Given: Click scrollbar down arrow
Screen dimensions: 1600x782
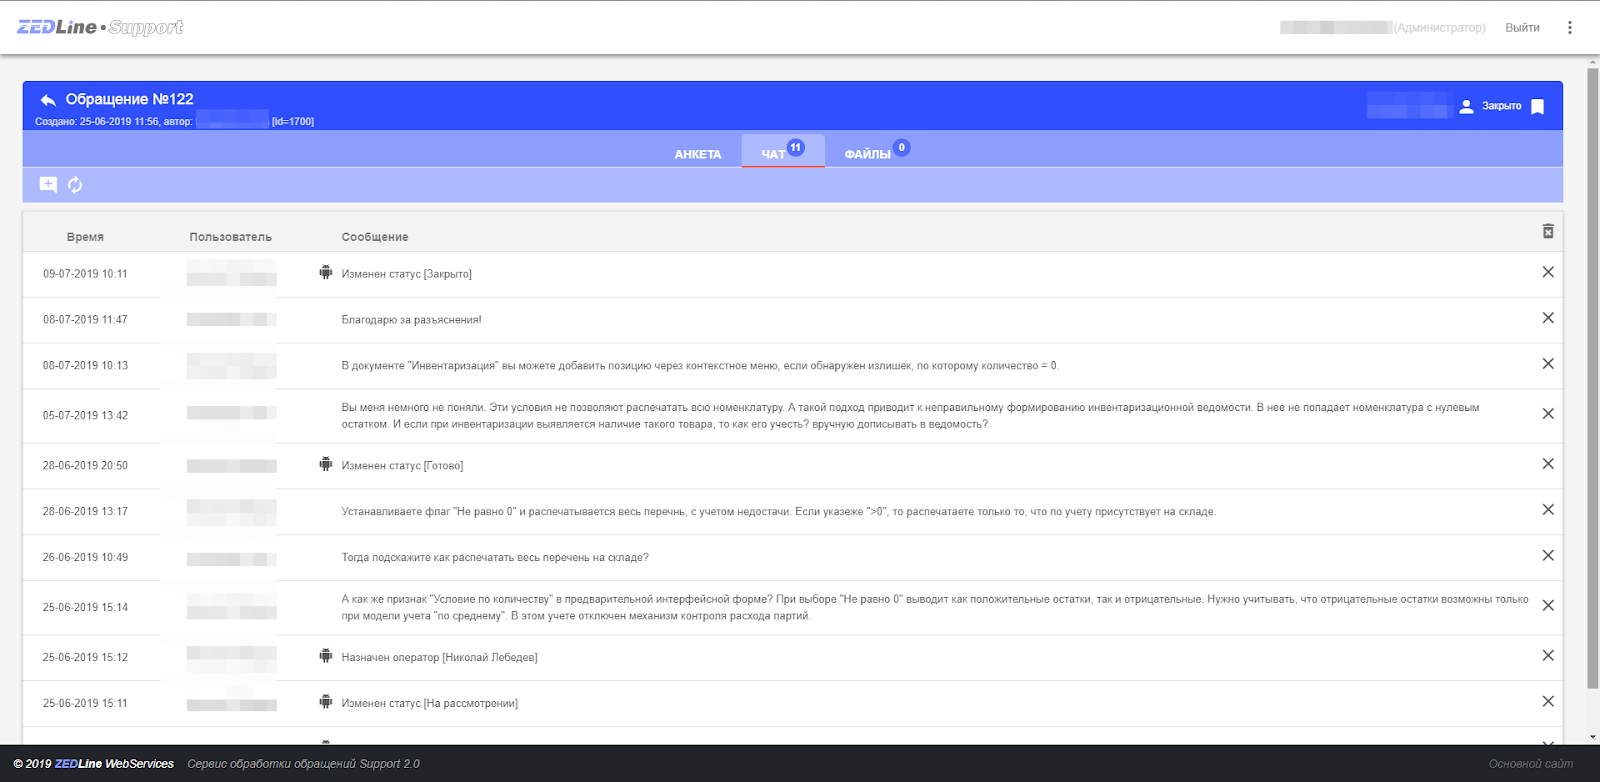Looking at the screenshot, I should pos(1593,737).
